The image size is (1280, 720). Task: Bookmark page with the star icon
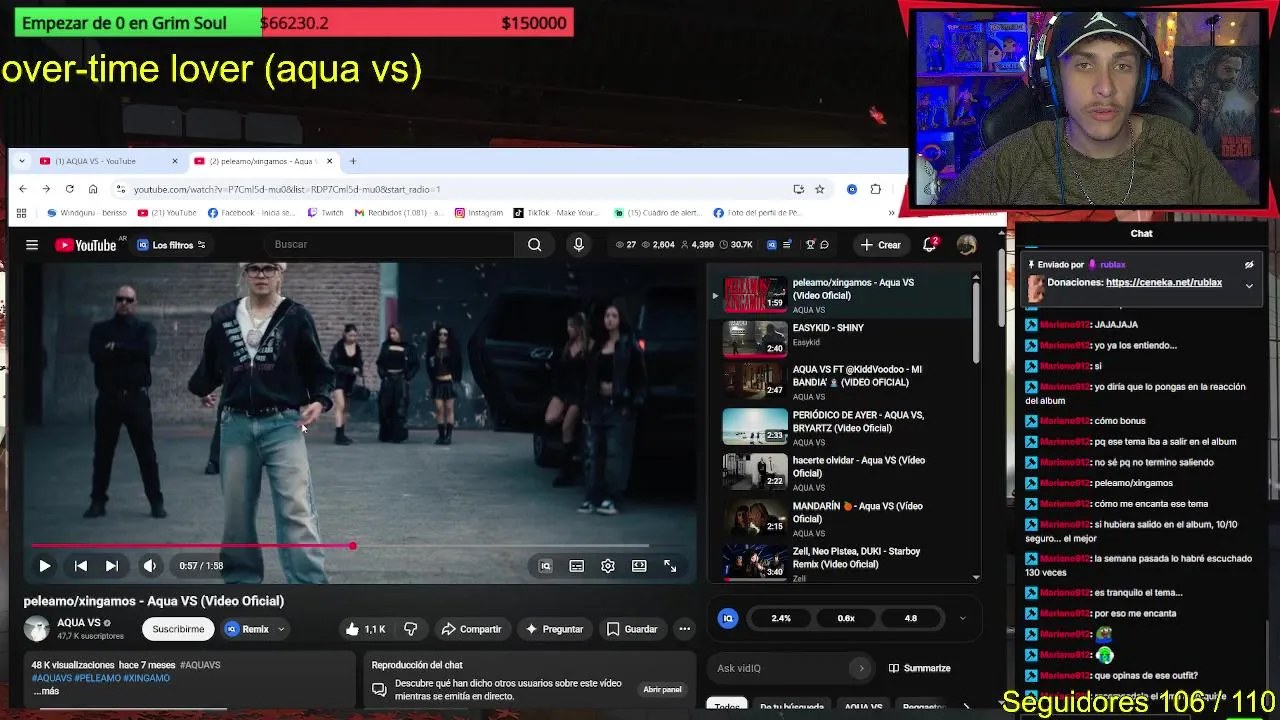click(x=819, y=189)
